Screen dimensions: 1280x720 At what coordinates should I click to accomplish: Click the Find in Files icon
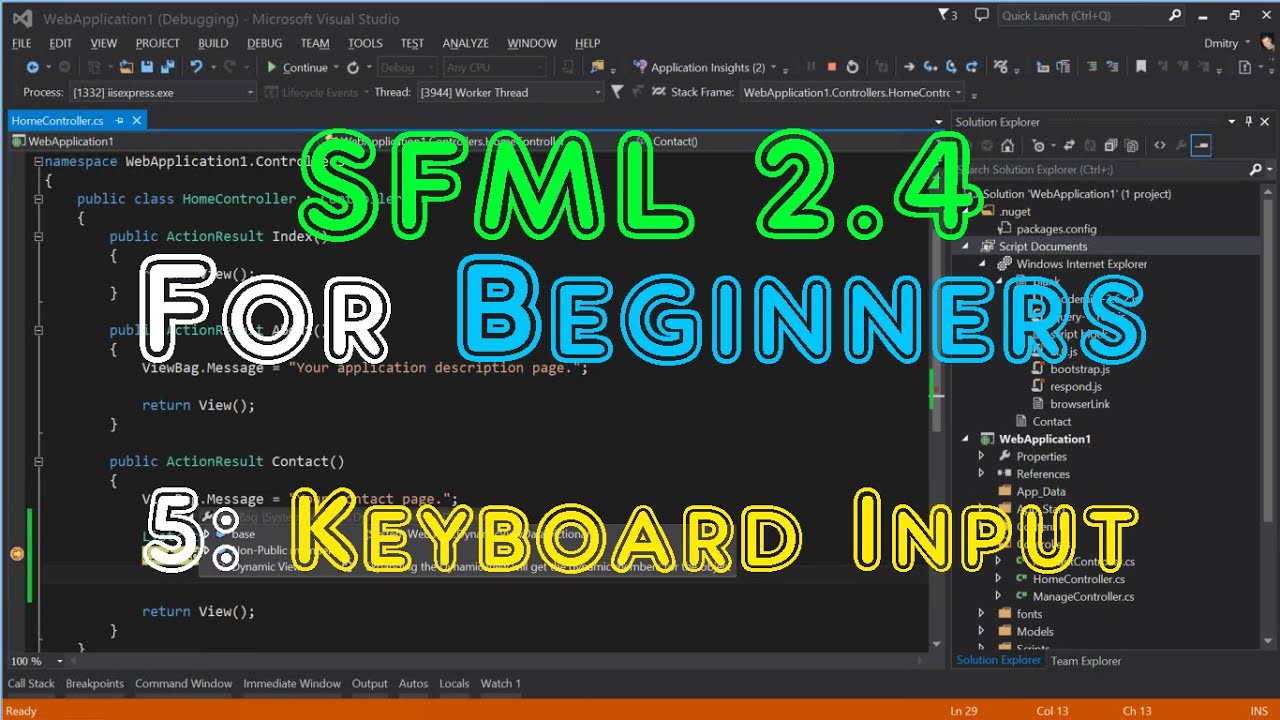pyautogui.click(x=597, y=67)
